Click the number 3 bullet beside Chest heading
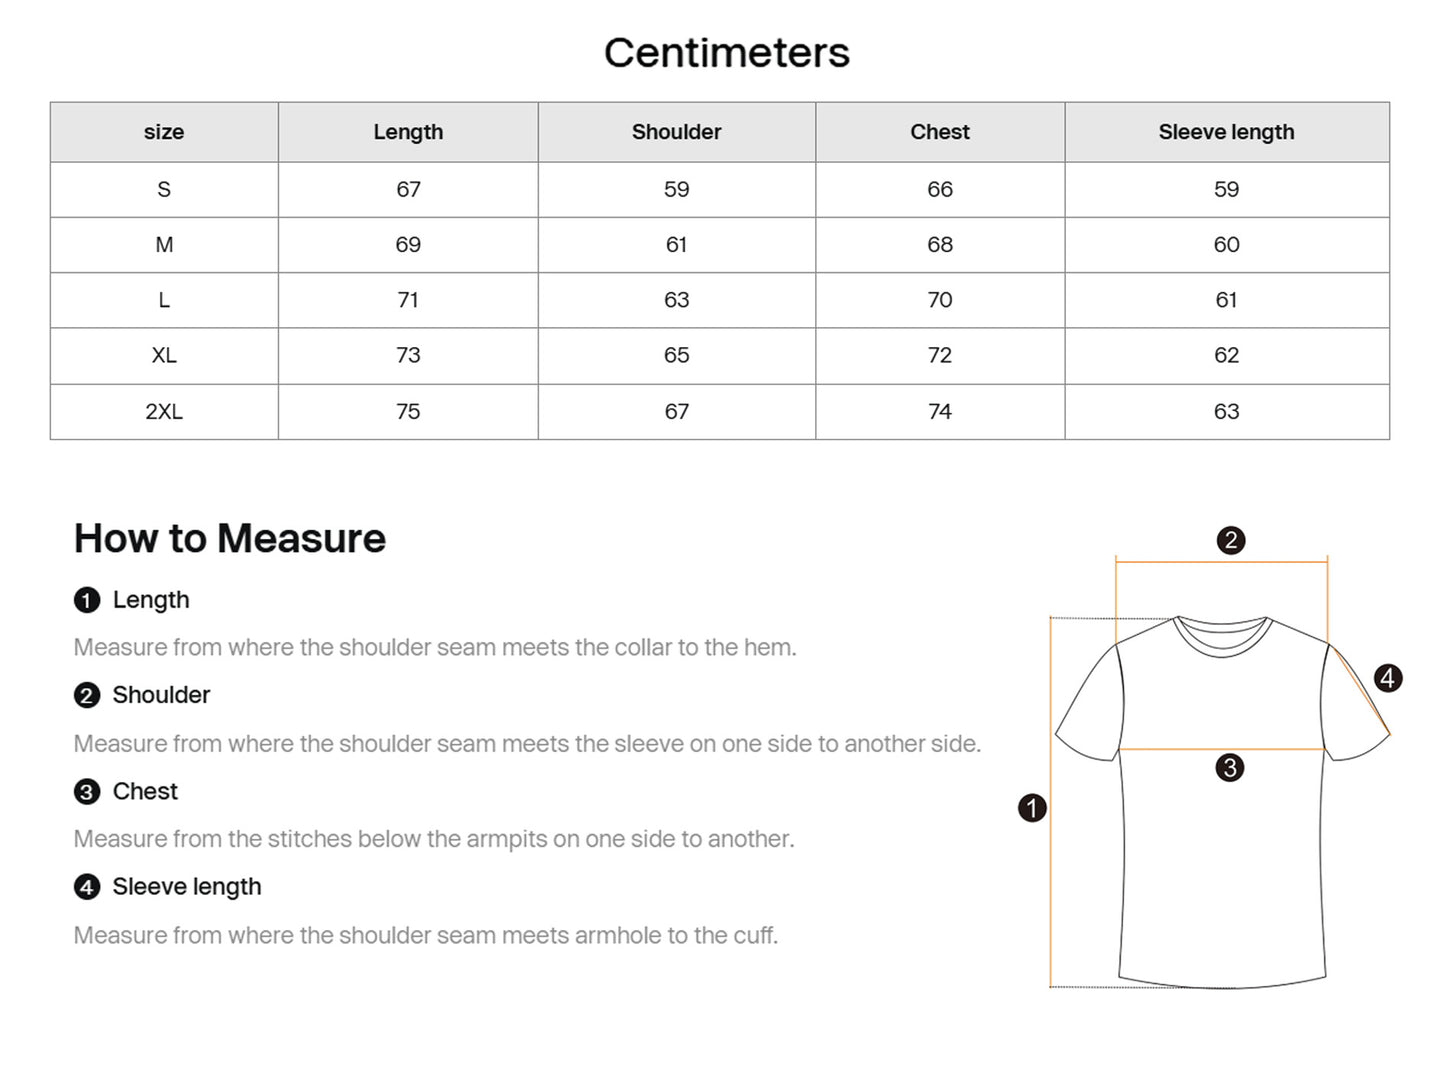Viewport: 1445px width, 1083px height. pos(87,792)
